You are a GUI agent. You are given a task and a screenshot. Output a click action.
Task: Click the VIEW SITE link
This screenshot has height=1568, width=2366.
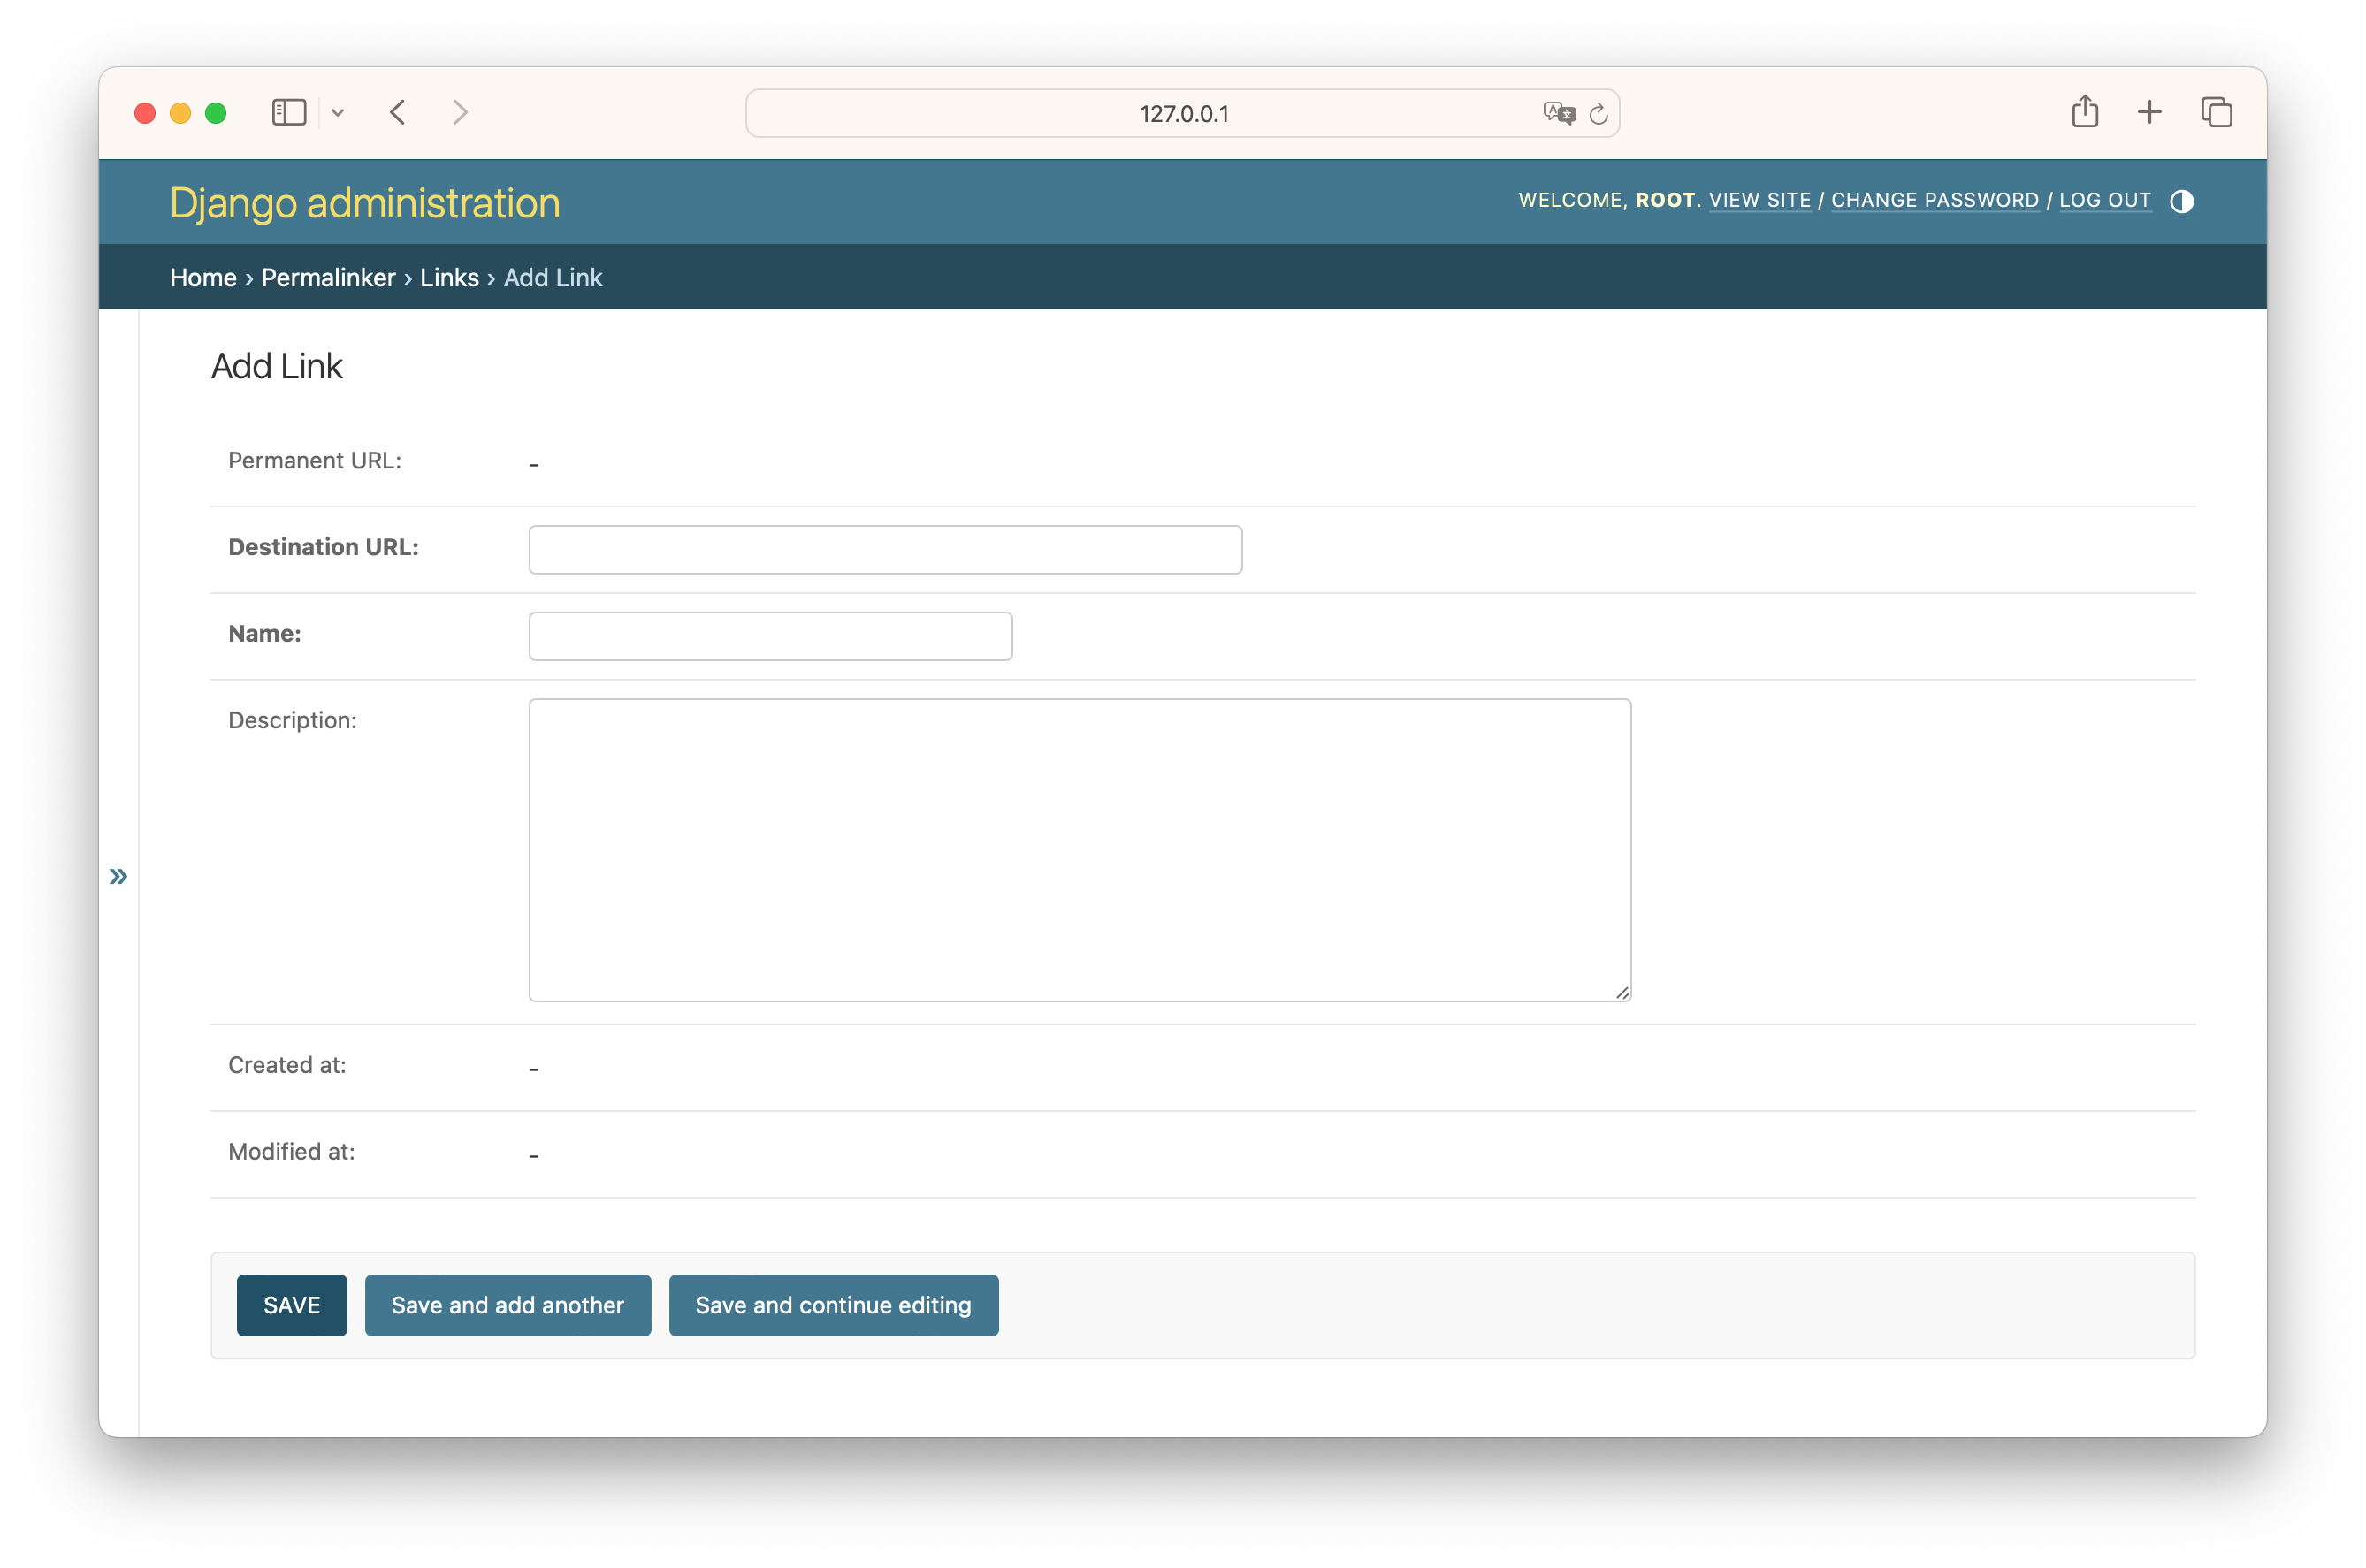click(x=1759, y=200)
